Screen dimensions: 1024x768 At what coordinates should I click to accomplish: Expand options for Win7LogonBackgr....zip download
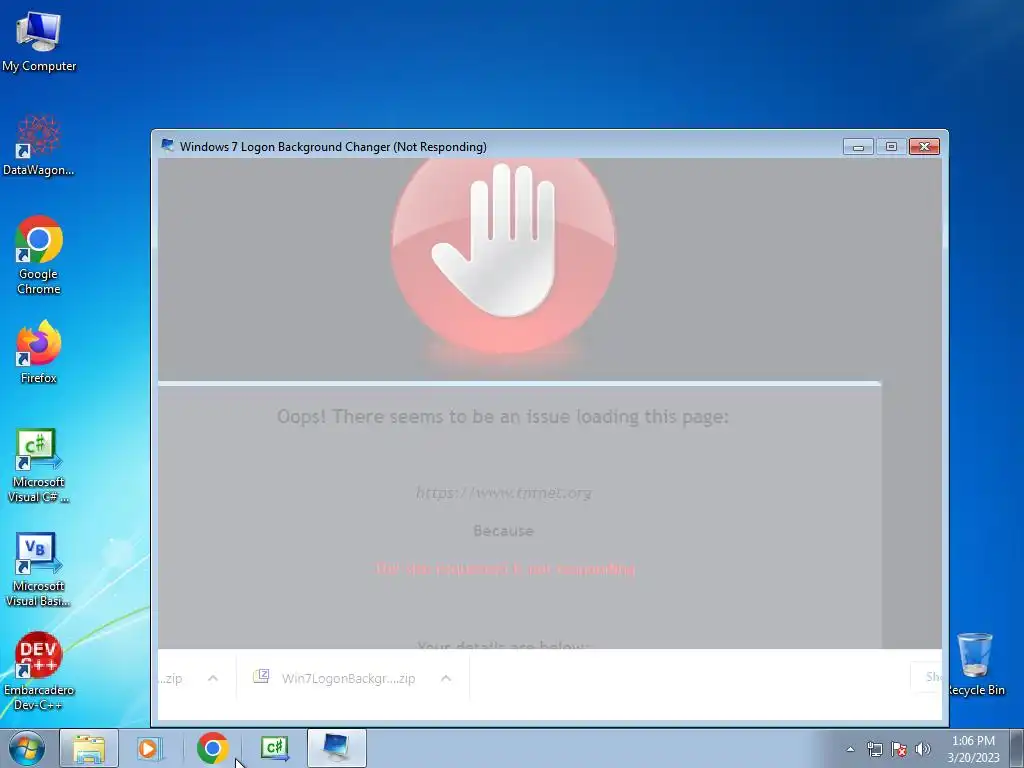pos(446,679)
